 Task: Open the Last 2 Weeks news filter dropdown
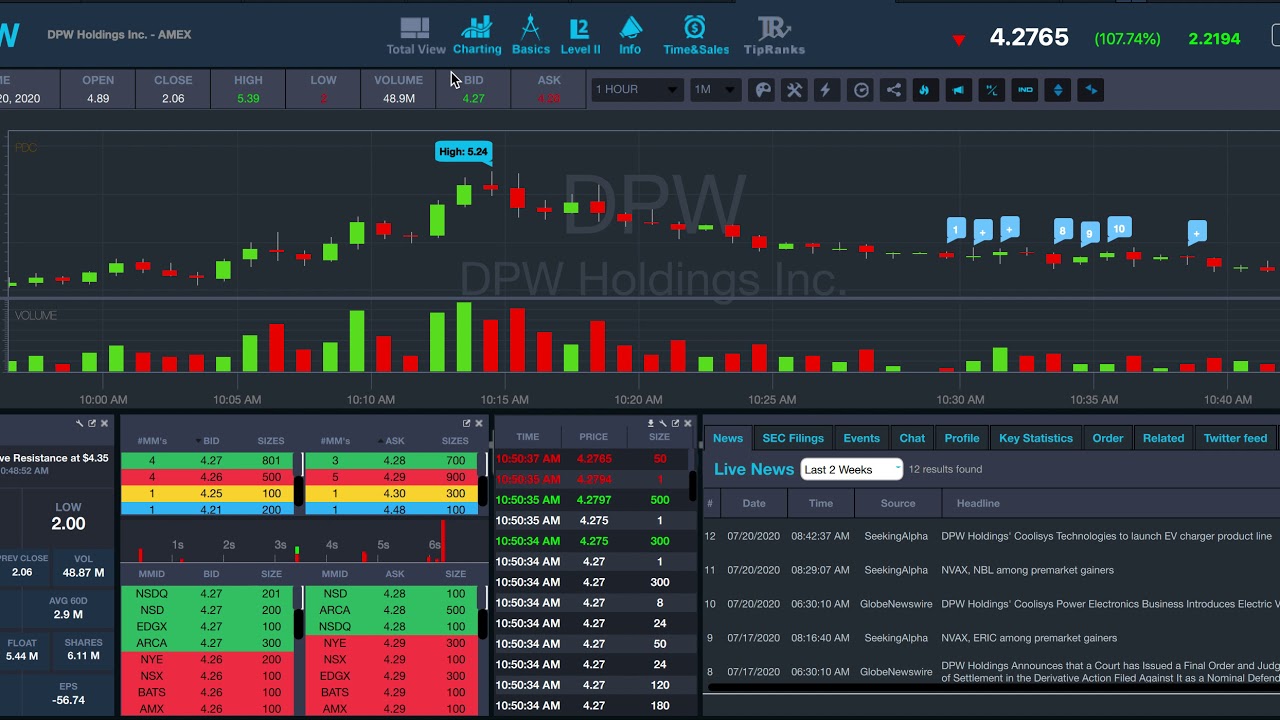(852, 469)
